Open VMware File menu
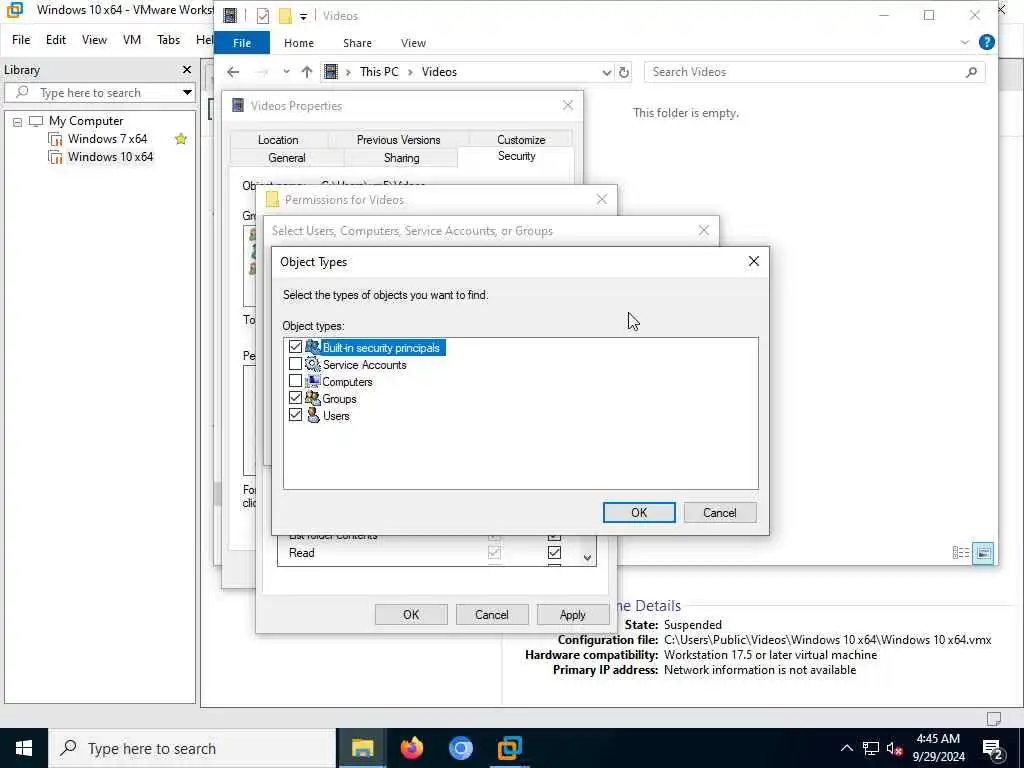Image resolution: width=1024 pixels, height=768 pixels. point(21,40)
